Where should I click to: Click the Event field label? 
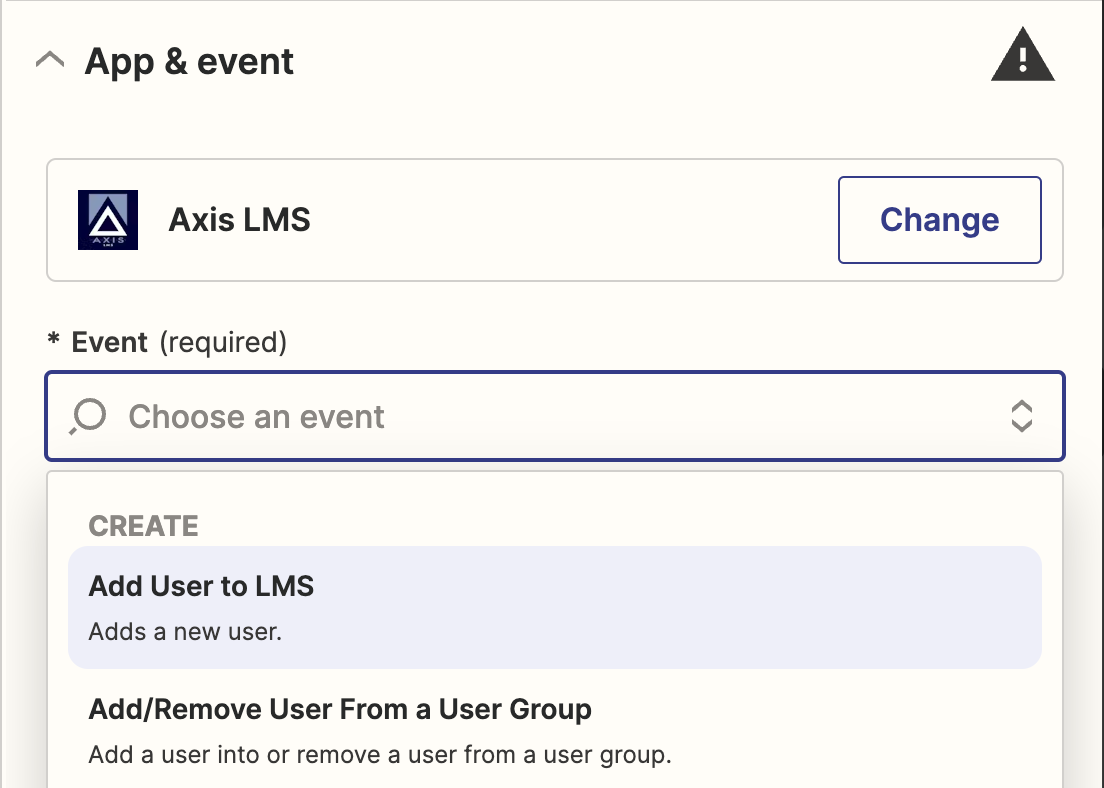[x=110, y=343]
